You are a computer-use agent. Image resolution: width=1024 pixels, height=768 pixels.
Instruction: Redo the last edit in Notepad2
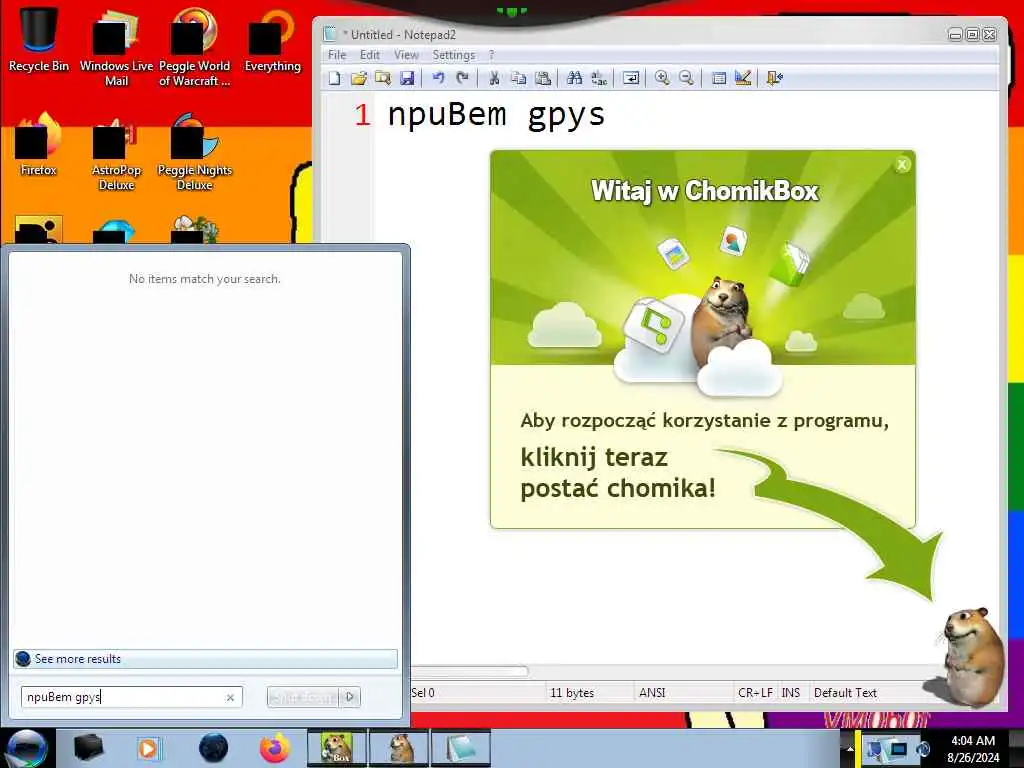[x=462, y=78]
